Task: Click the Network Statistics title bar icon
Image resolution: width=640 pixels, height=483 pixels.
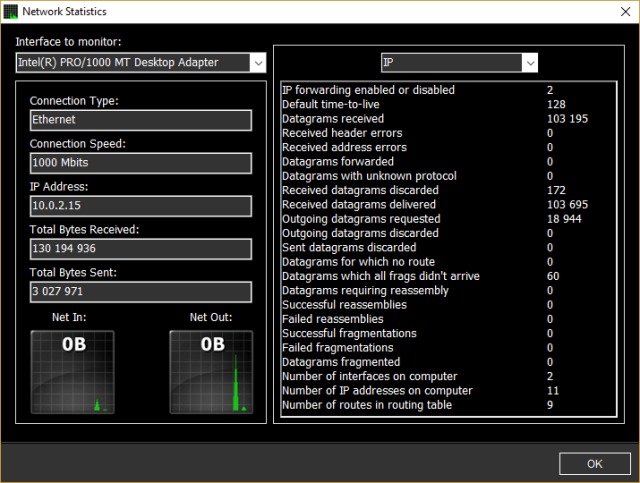Action: tap(11, 12)
